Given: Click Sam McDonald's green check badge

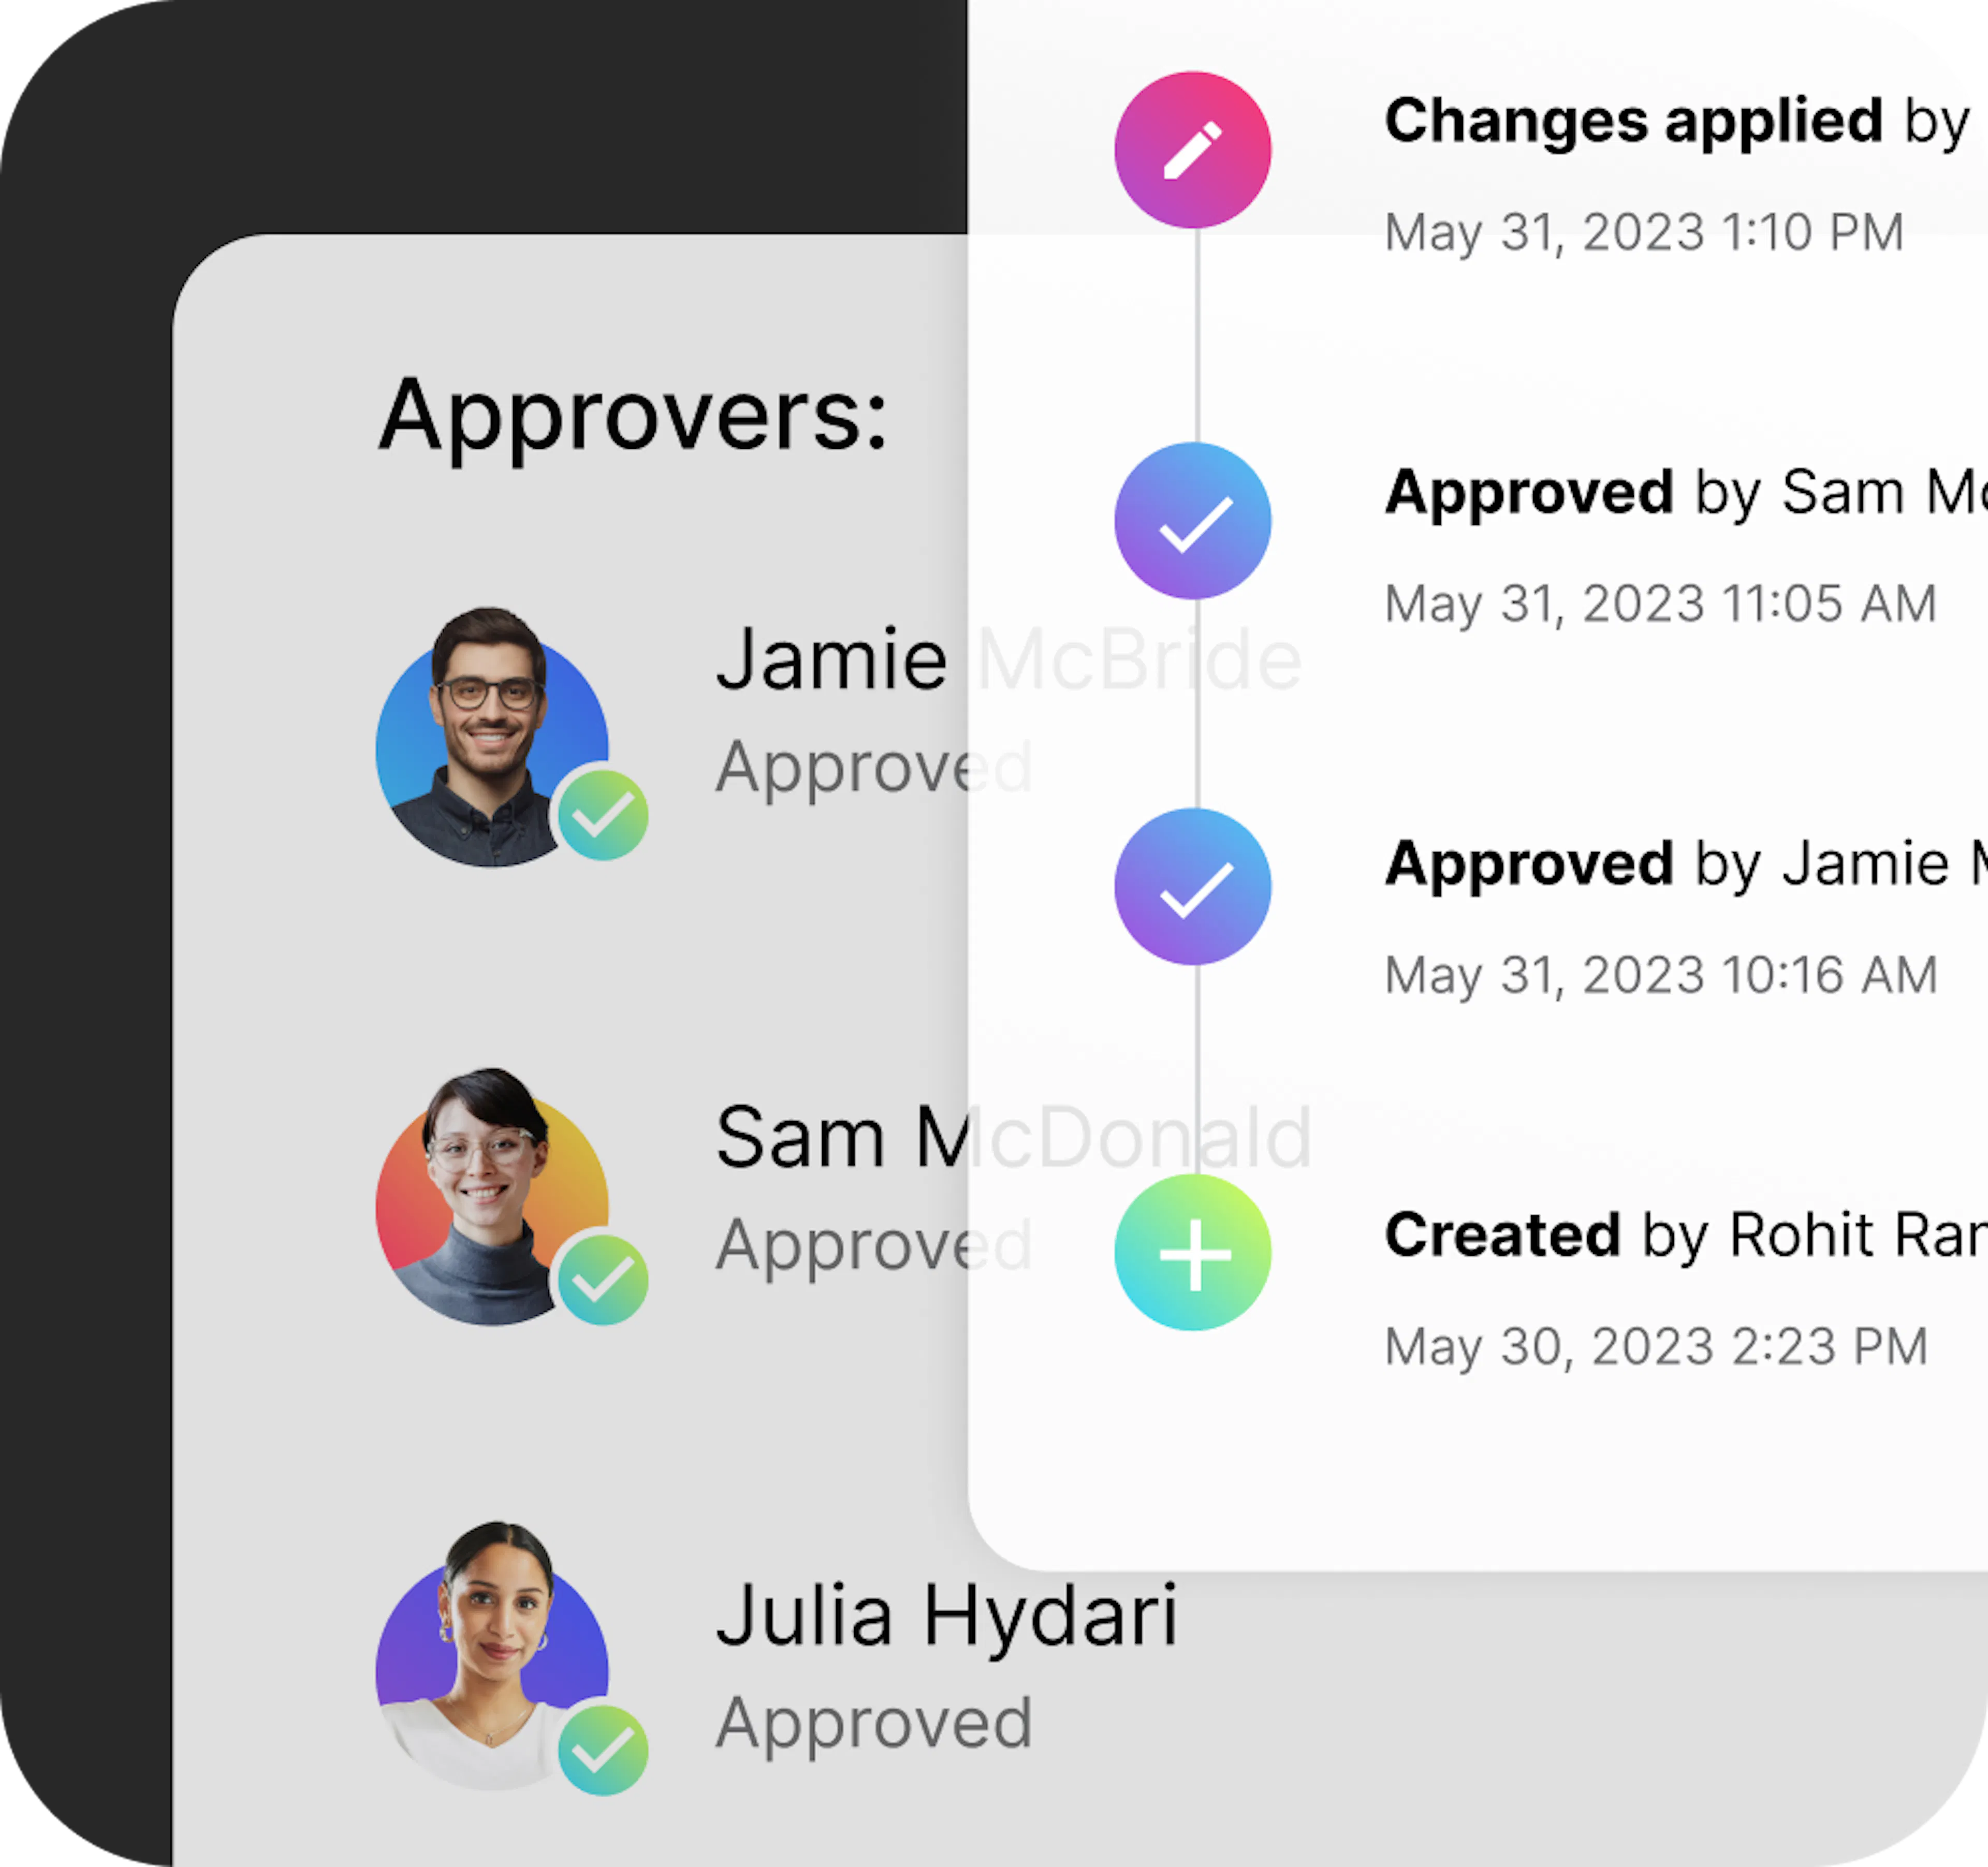Looking at the screenshot, I should (x=603, y=1280).
